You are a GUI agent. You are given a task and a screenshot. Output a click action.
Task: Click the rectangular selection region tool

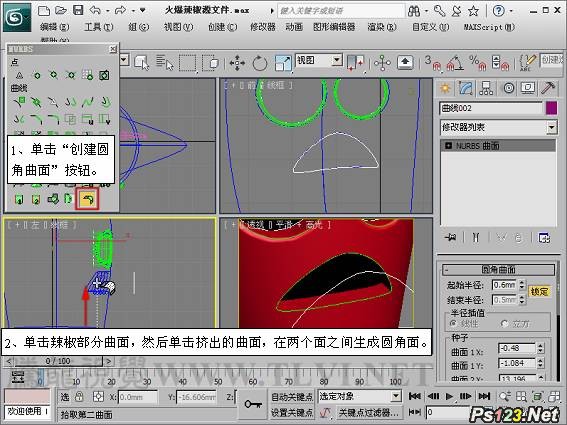[188, 63]
